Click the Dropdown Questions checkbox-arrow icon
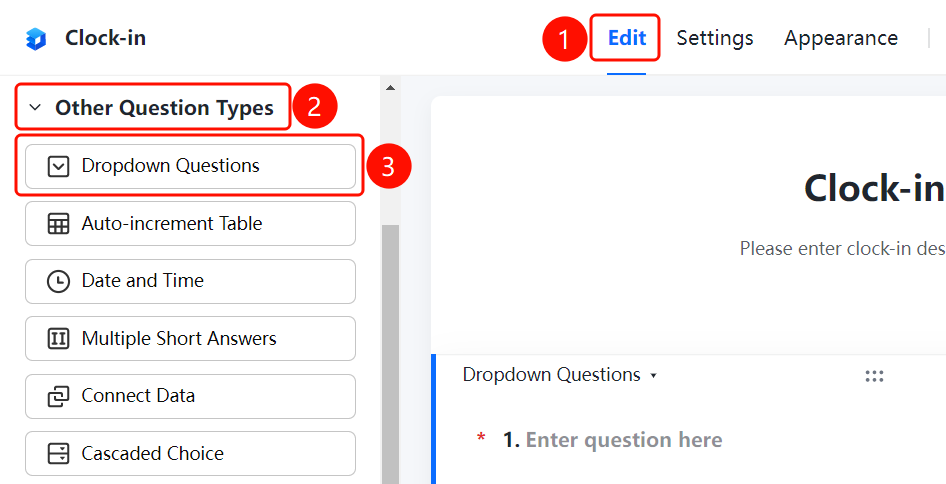The image size is (946, 484). (x=59, y=166)
